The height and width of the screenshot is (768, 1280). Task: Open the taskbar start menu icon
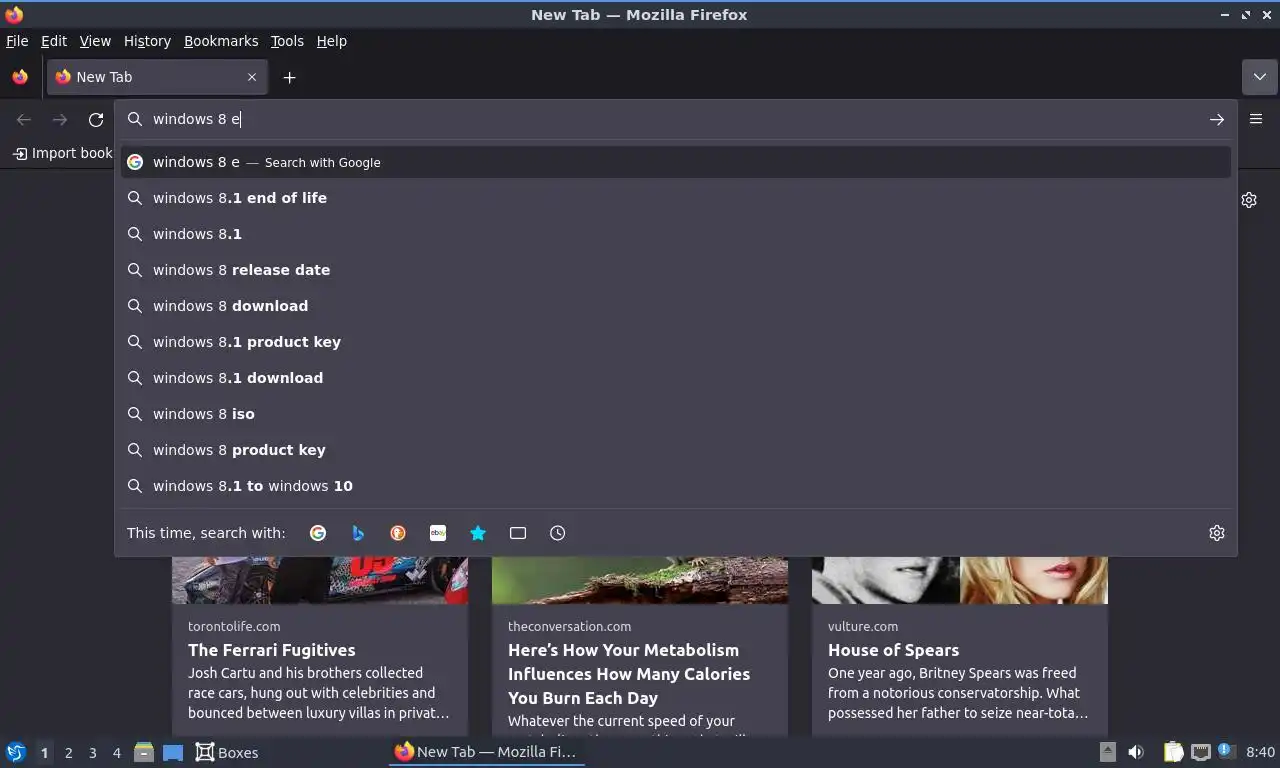click(16, 752)
